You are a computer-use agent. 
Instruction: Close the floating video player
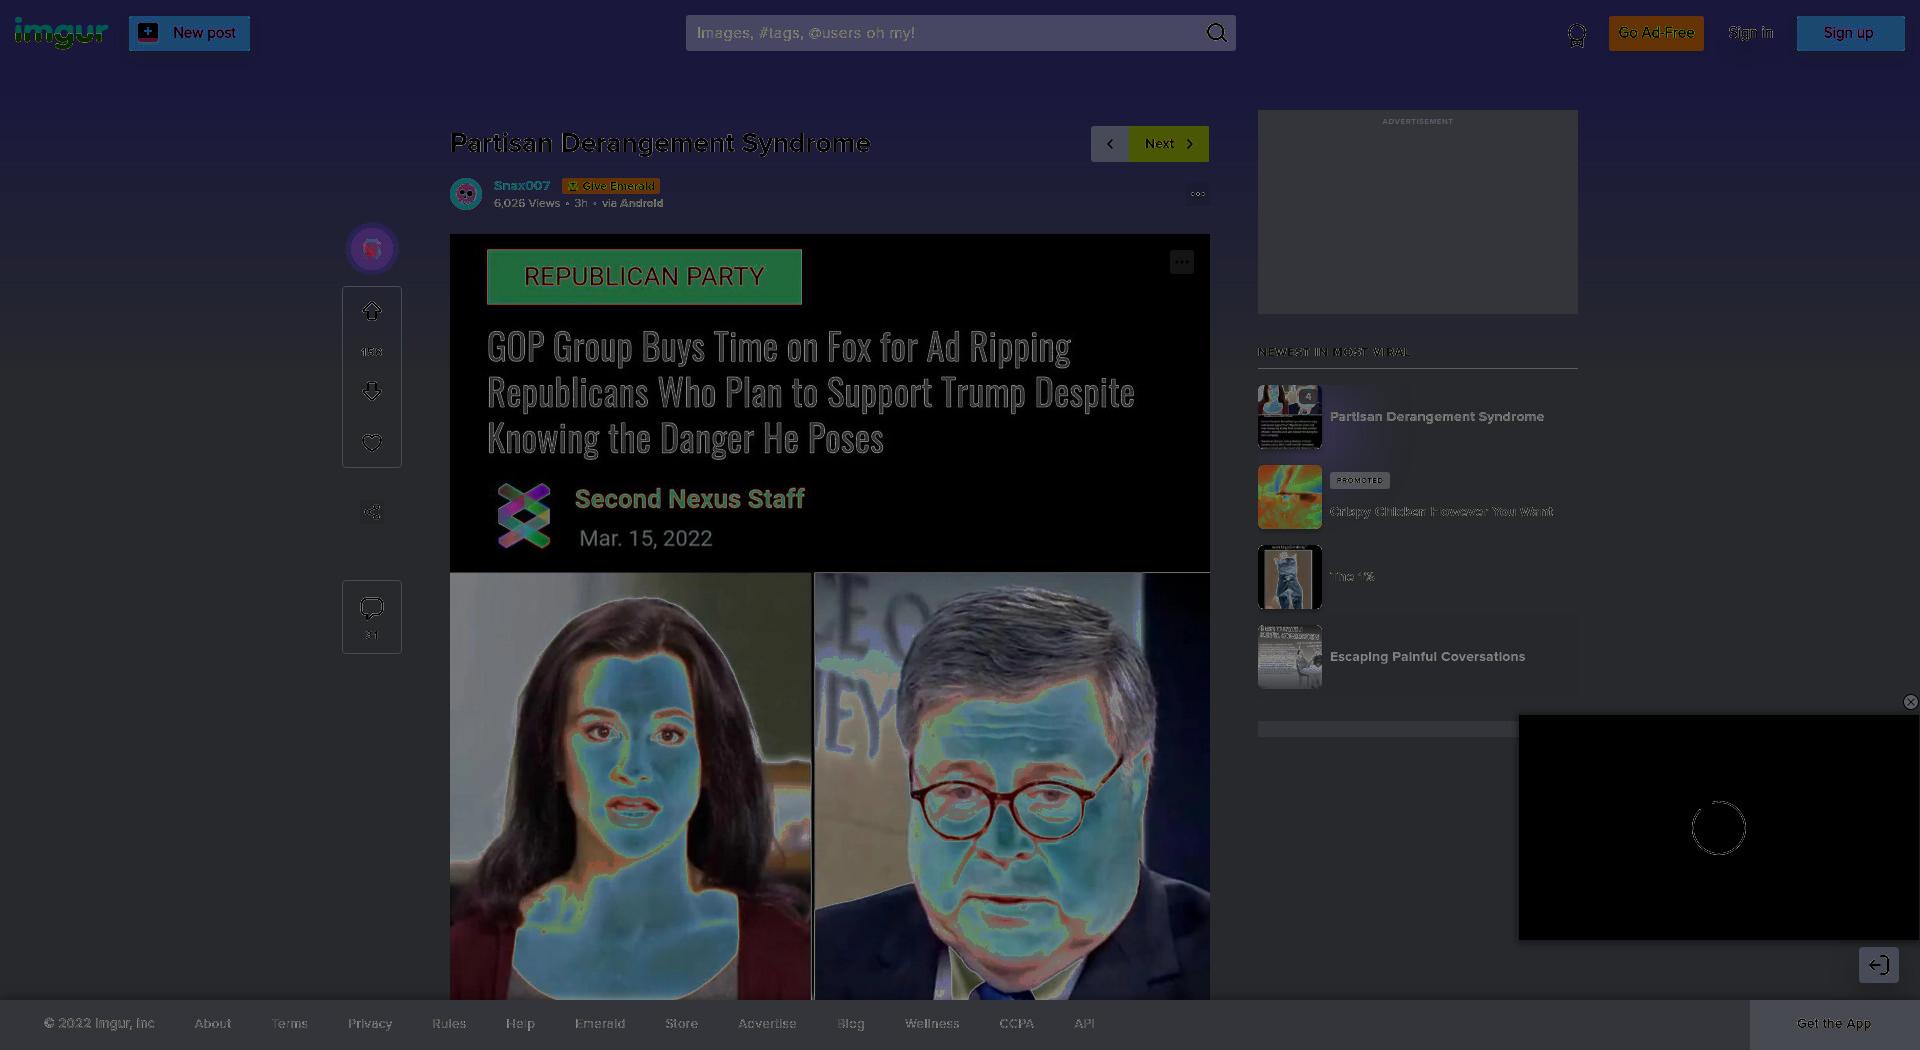pyautogui.click(x=1910, y=702)
